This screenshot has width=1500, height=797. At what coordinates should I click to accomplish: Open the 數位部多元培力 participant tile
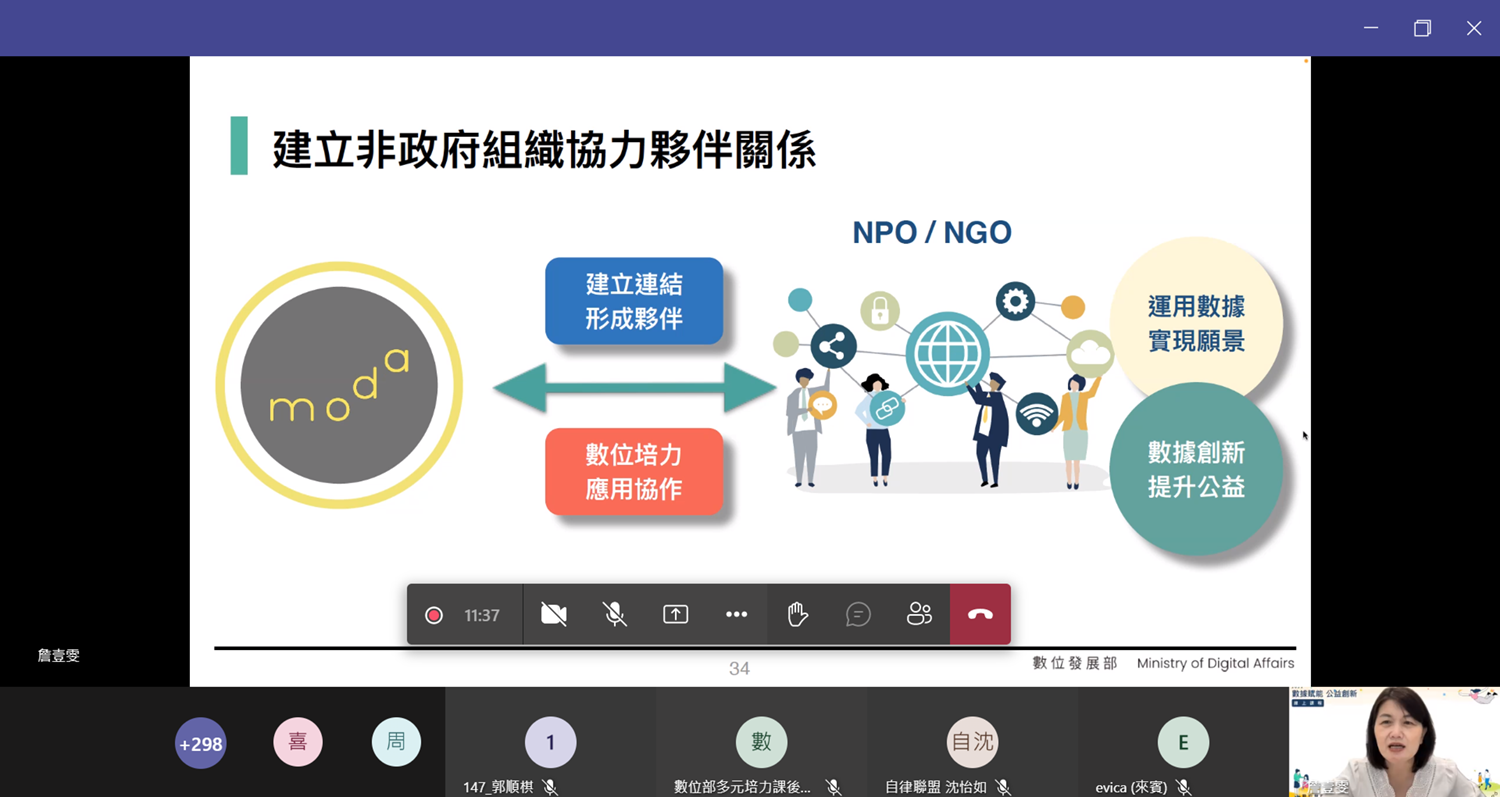(761, 743)
